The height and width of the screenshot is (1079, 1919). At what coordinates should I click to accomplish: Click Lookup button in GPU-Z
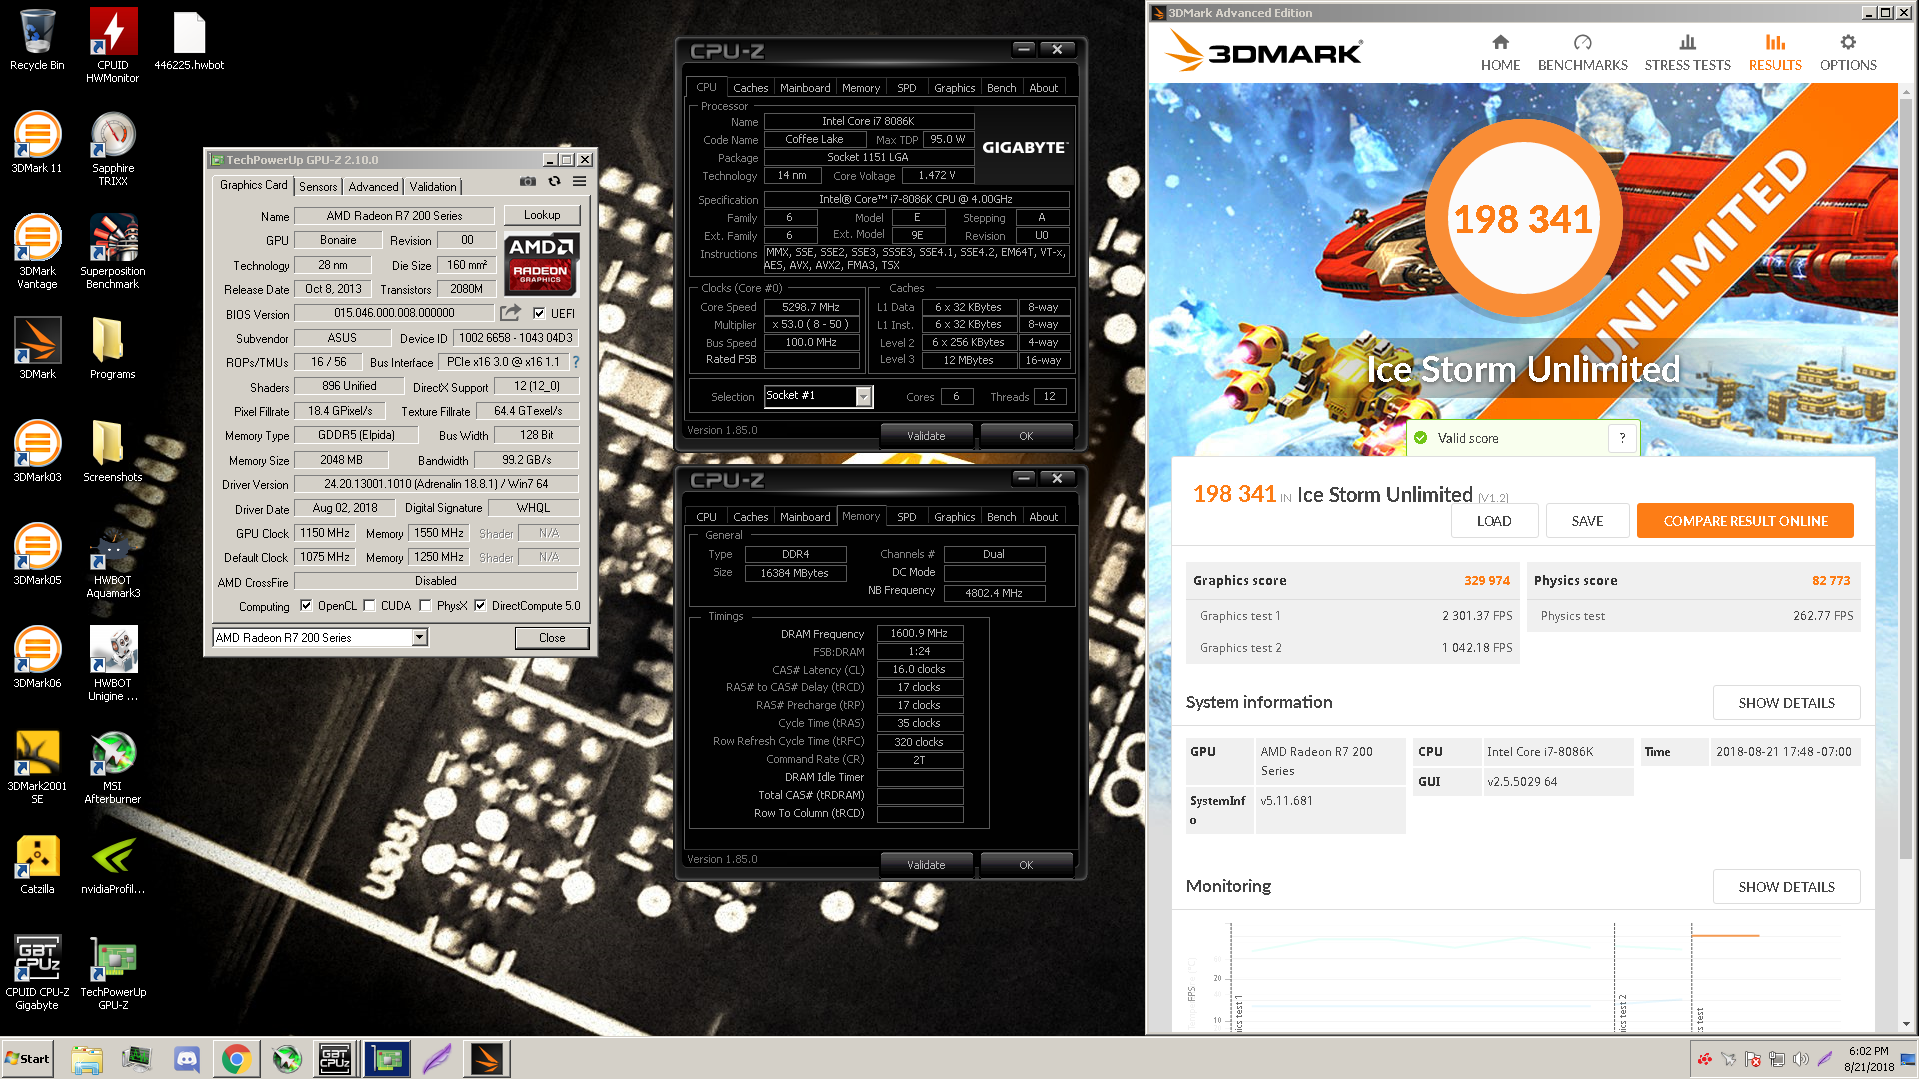click(x=541, y=215)
